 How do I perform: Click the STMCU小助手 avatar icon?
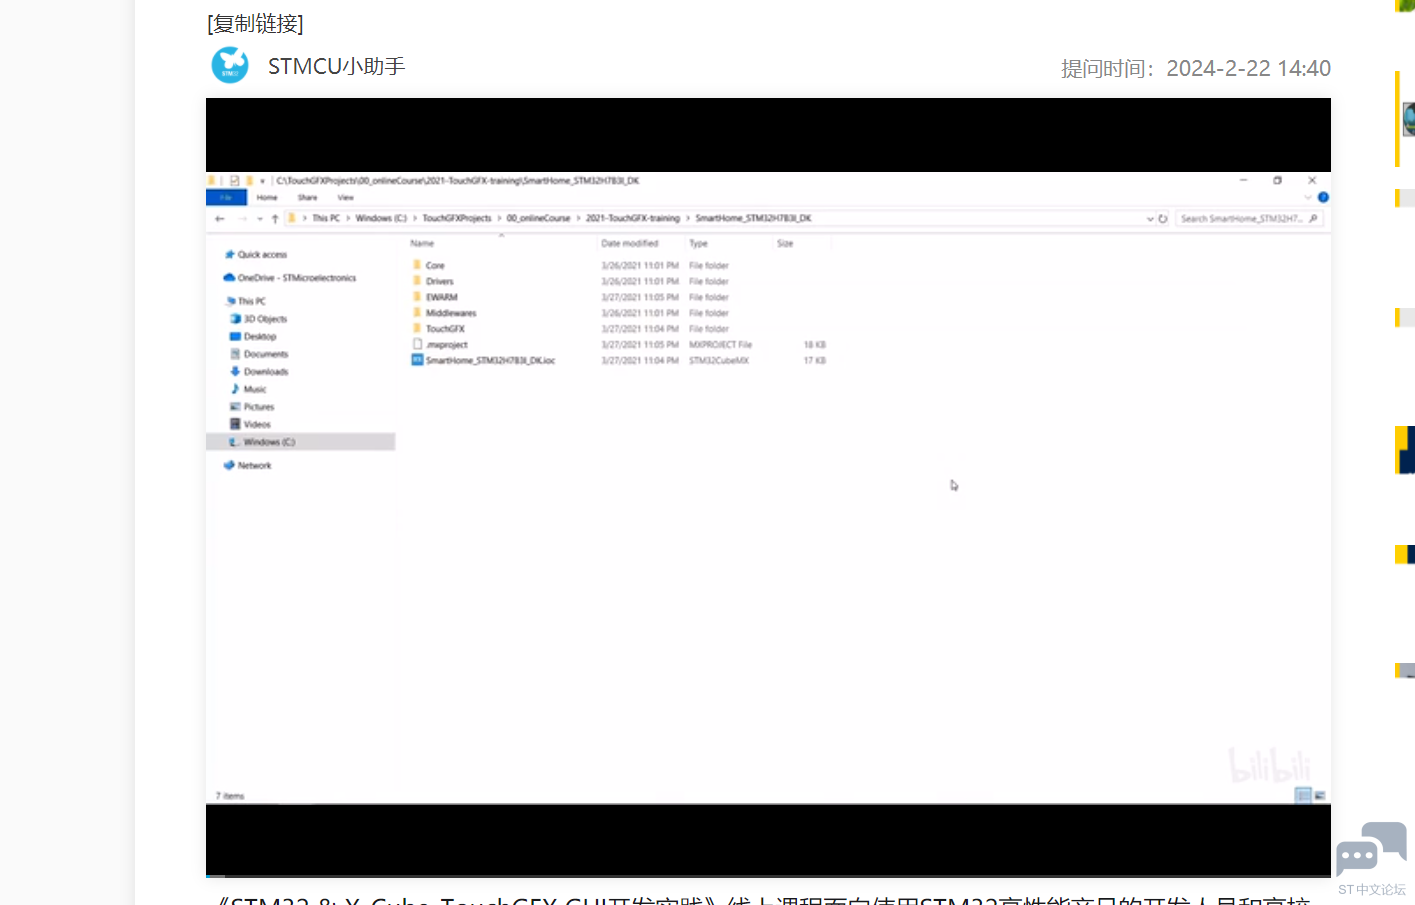(230, 66)
